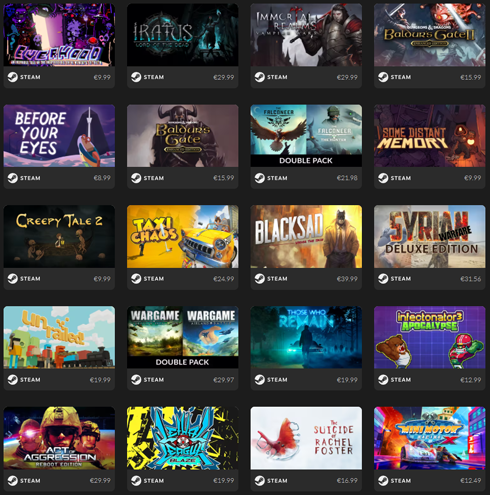
Task: Open the Wargame Double Pack thumbnail
Action: point(183,337)
